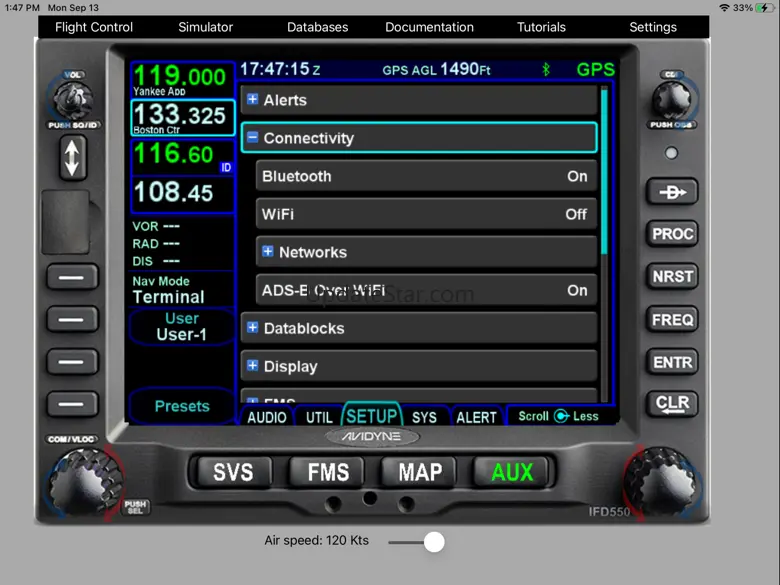Toggle the Bluetooth setting row
This screenshot has height=585, width=780.
pos(426,176)
